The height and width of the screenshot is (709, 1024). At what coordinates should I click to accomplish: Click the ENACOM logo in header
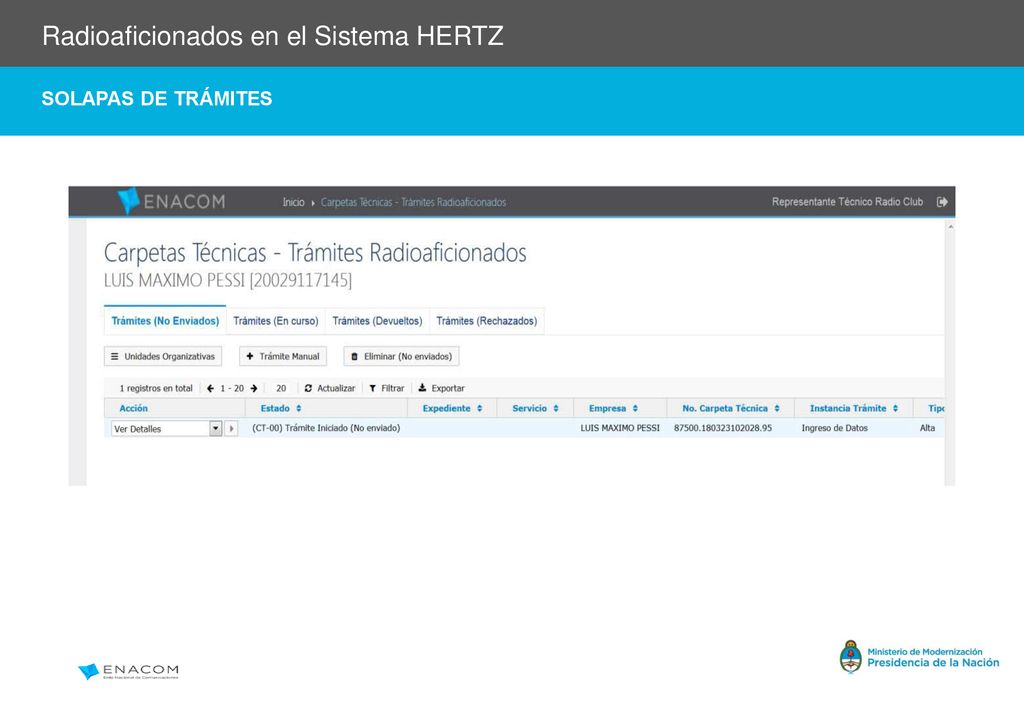tap(172, 201)
